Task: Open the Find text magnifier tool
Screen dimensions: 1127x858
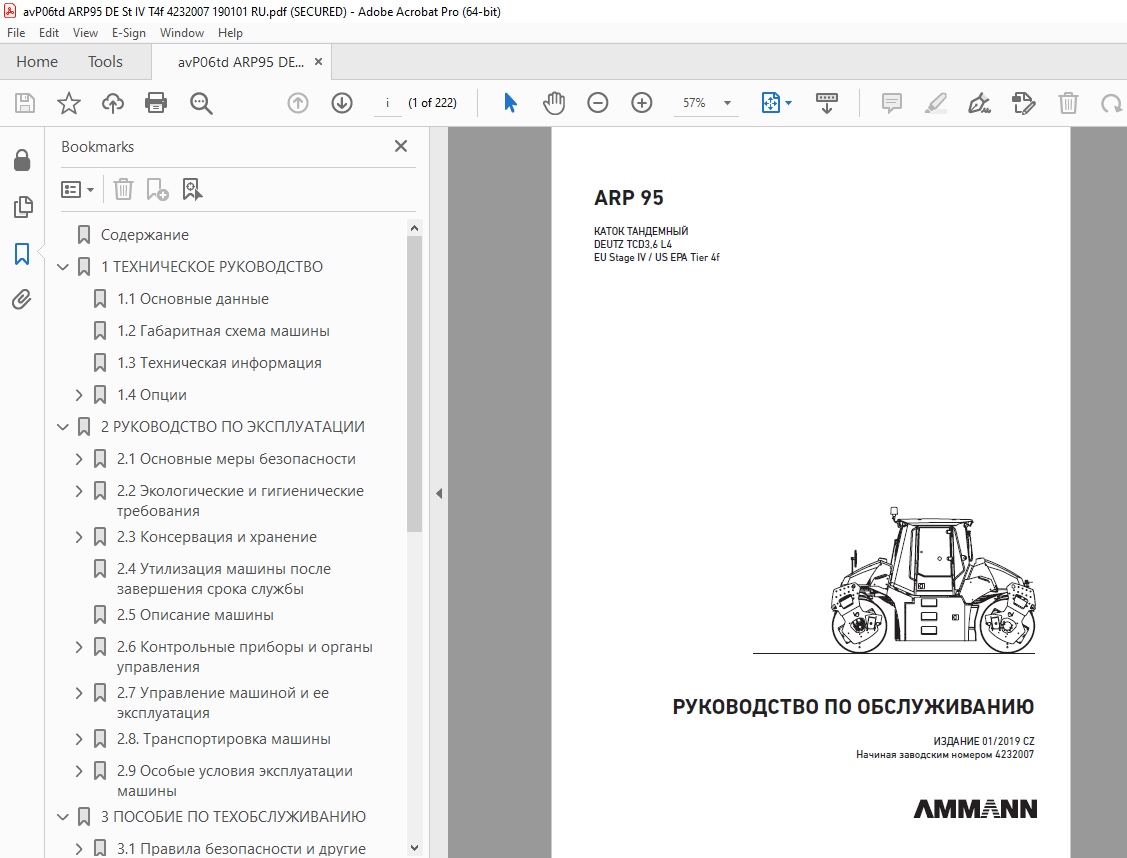Action: tap(201, 103)
